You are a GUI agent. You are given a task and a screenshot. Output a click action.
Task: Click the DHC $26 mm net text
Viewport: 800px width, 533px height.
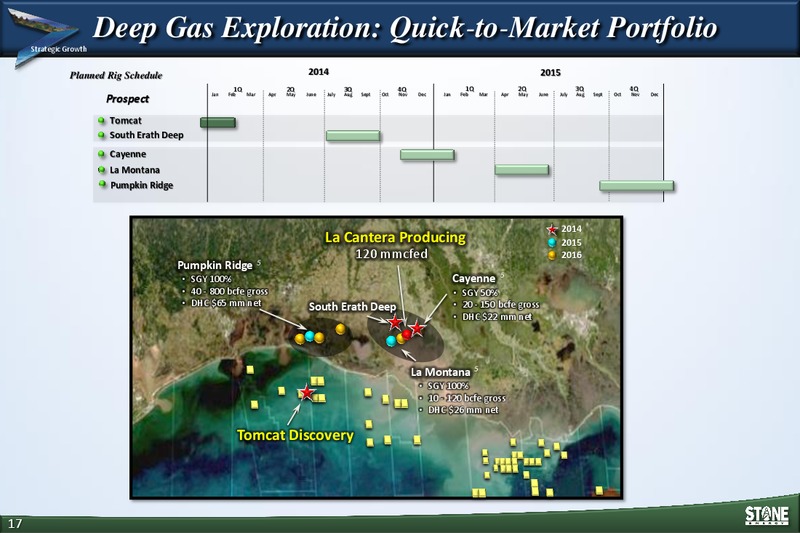point(463,410)
